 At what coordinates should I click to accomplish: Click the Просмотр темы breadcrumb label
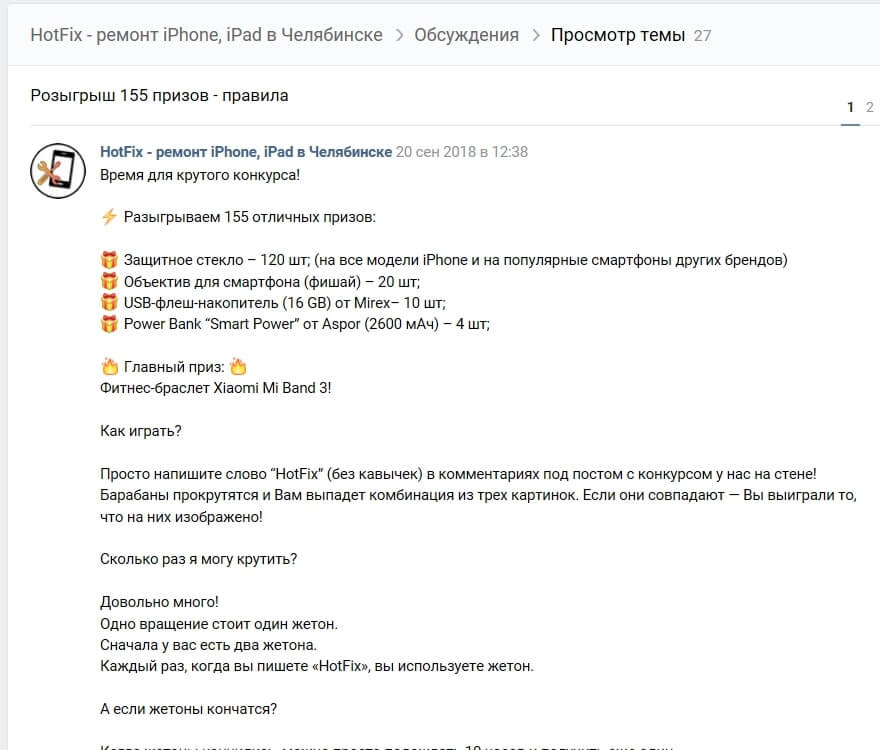[x=617, y=35]
